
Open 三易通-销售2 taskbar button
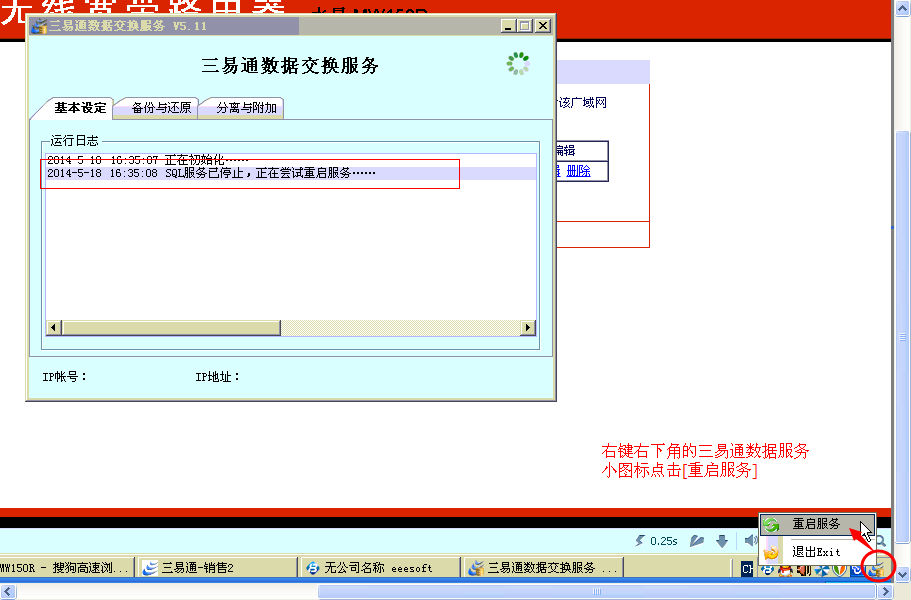(x=217, y=567)
